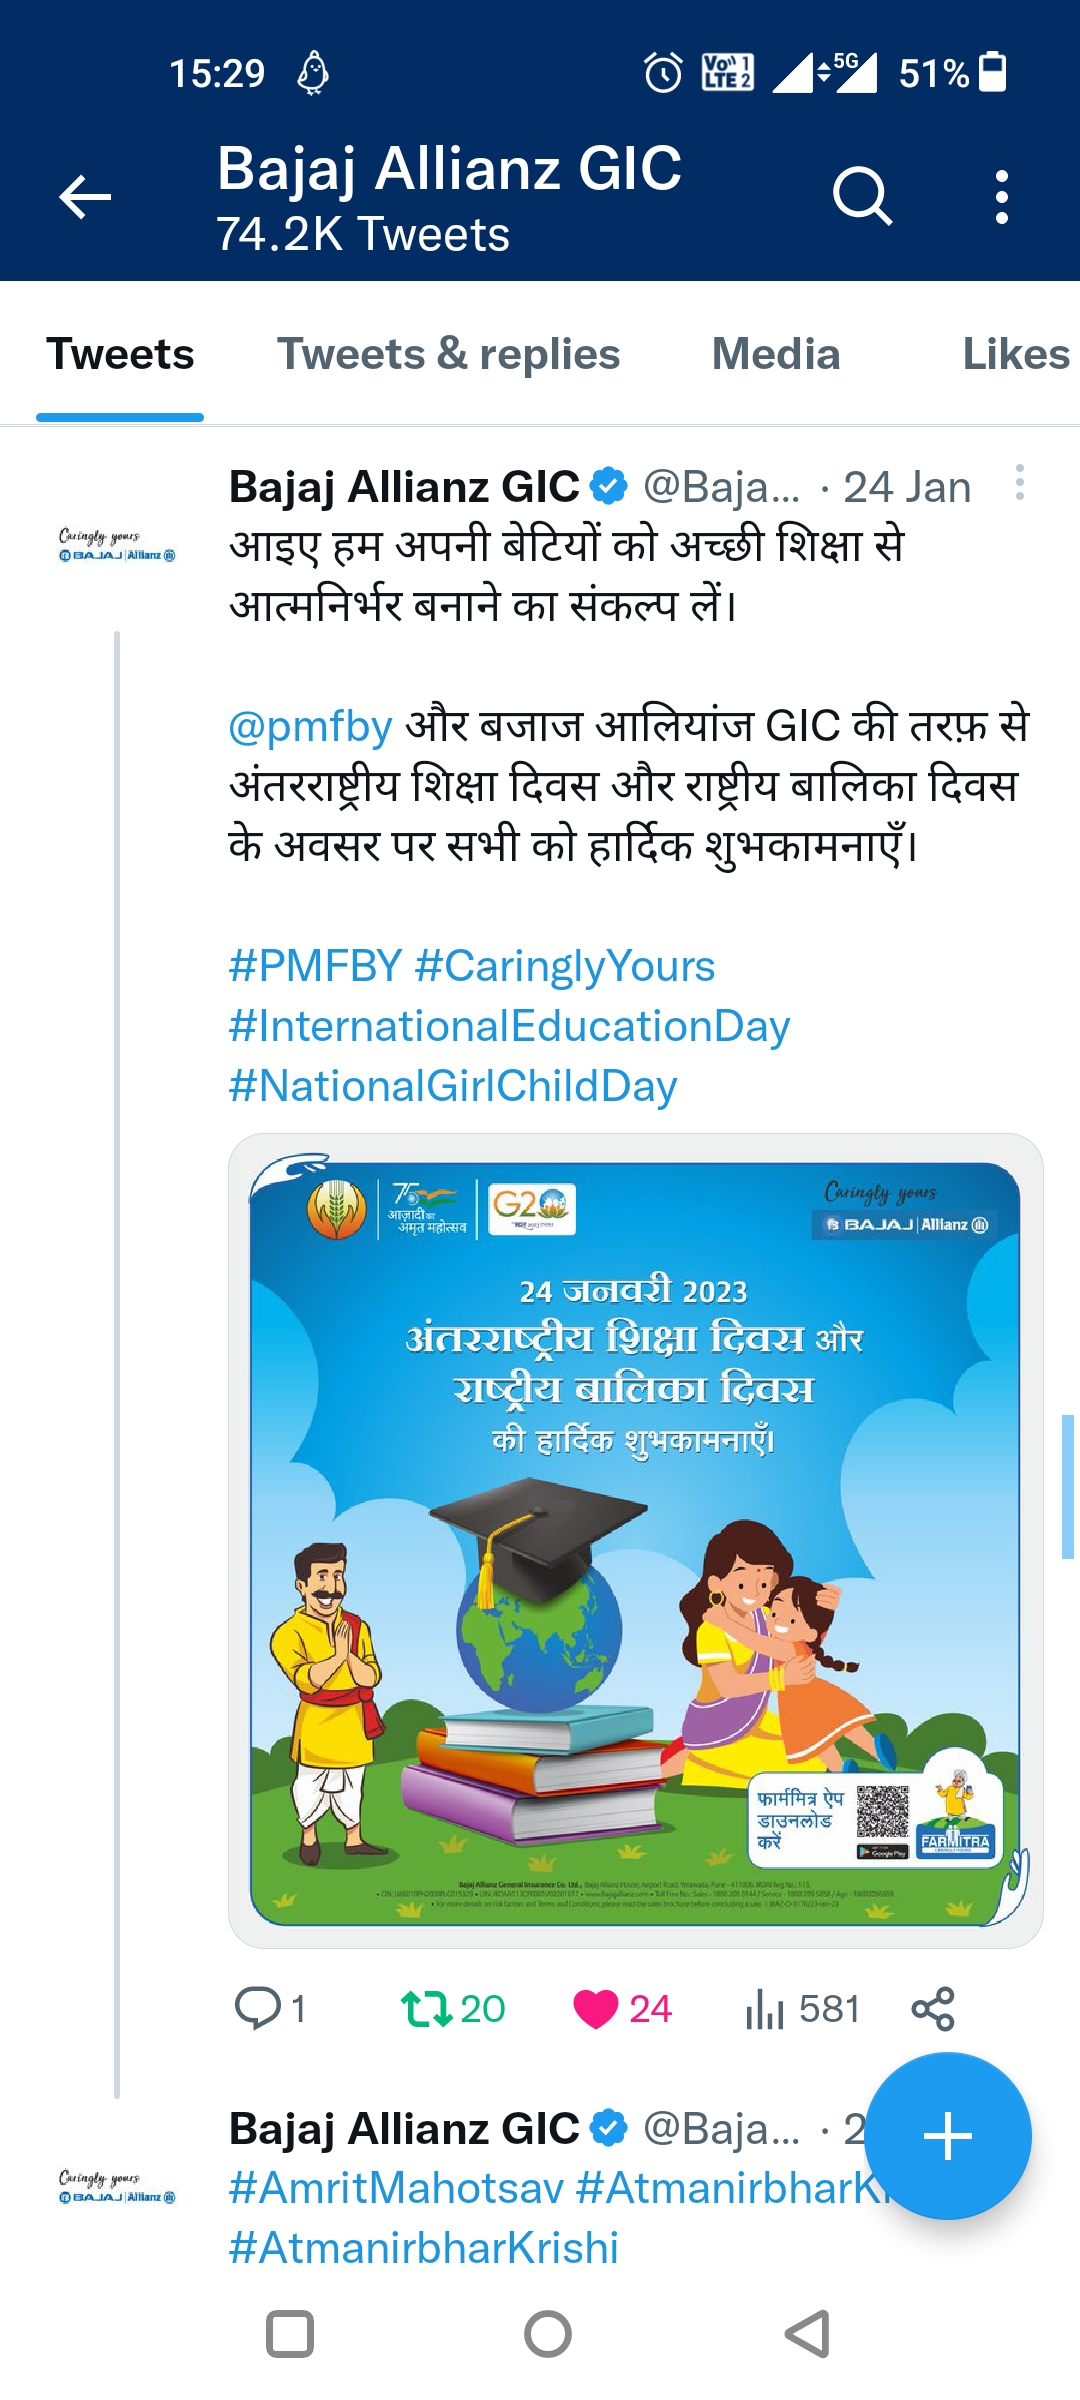Open Android recent apps square button
This screenshot has width=1080, height=2400.
(x=290, y=2335)
